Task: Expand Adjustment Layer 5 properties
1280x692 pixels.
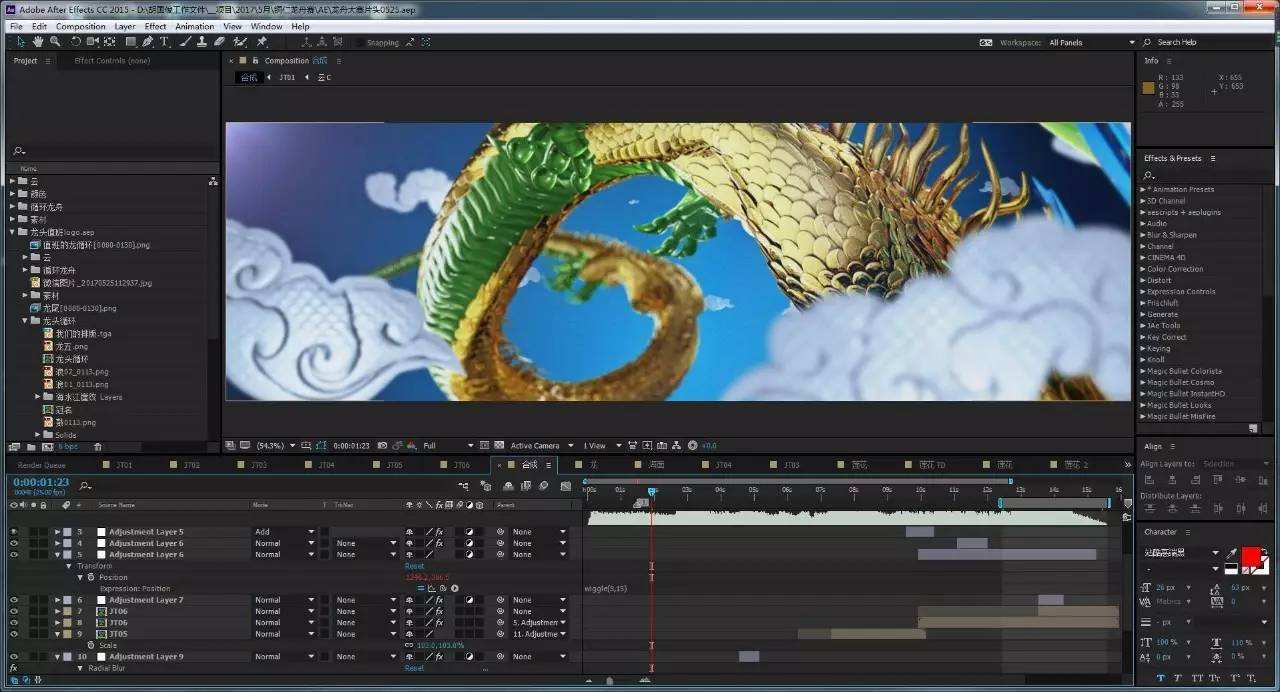Action: 58,532
